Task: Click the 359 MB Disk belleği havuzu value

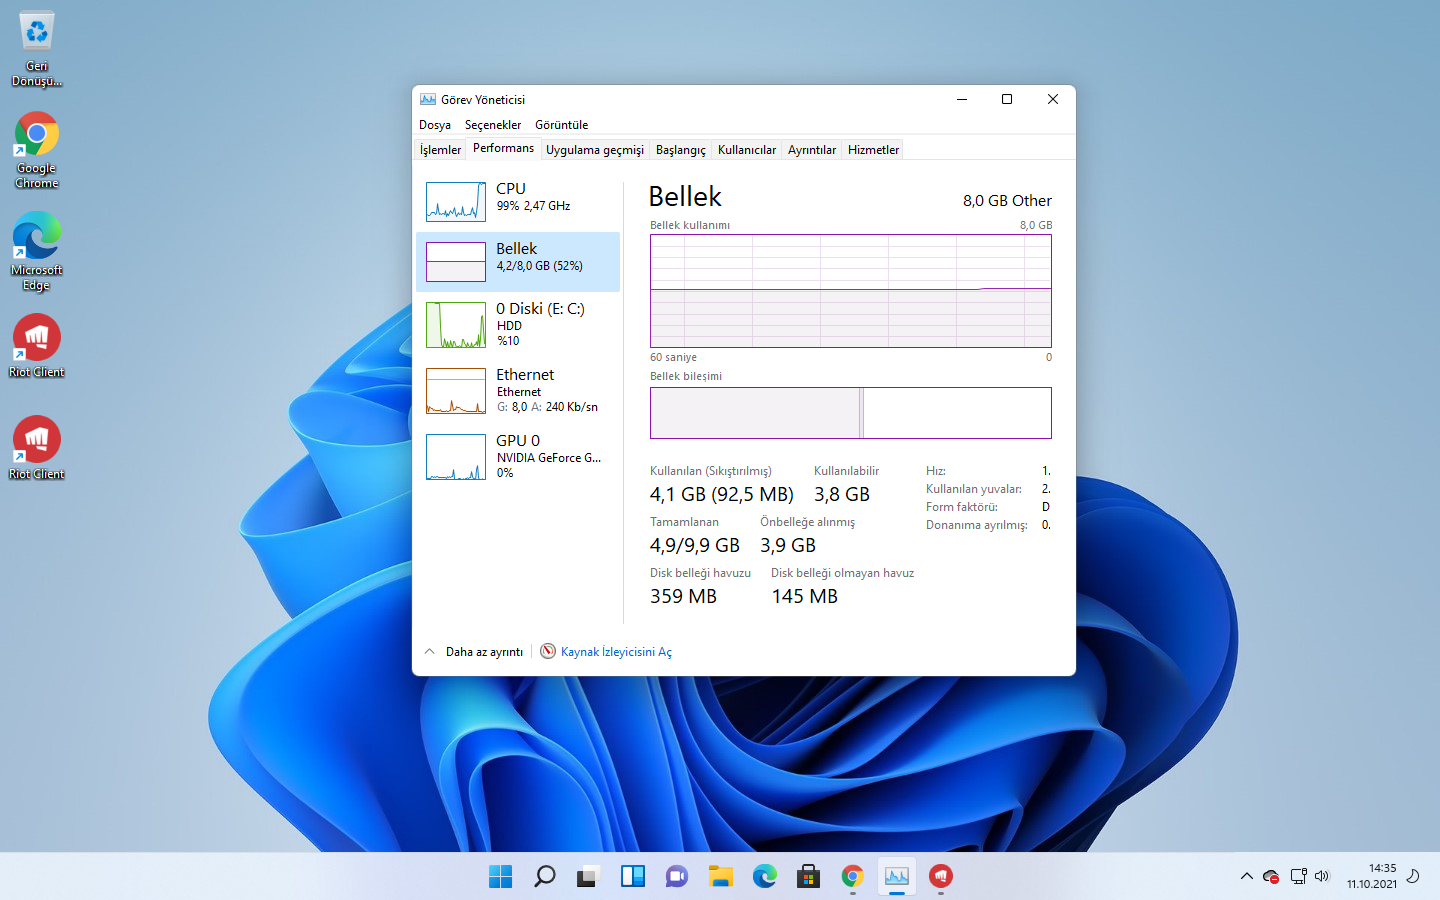Action: point(683,597)
